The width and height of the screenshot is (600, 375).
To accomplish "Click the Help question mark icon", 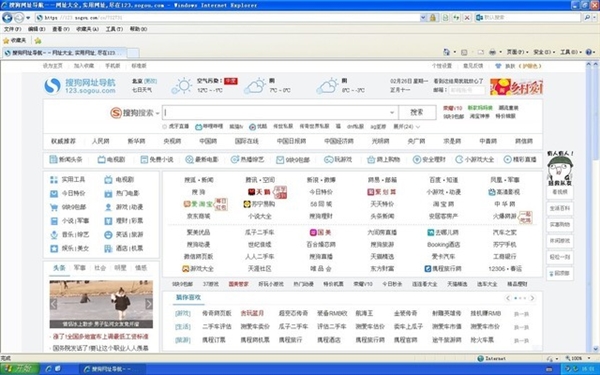I will point(589,52).
